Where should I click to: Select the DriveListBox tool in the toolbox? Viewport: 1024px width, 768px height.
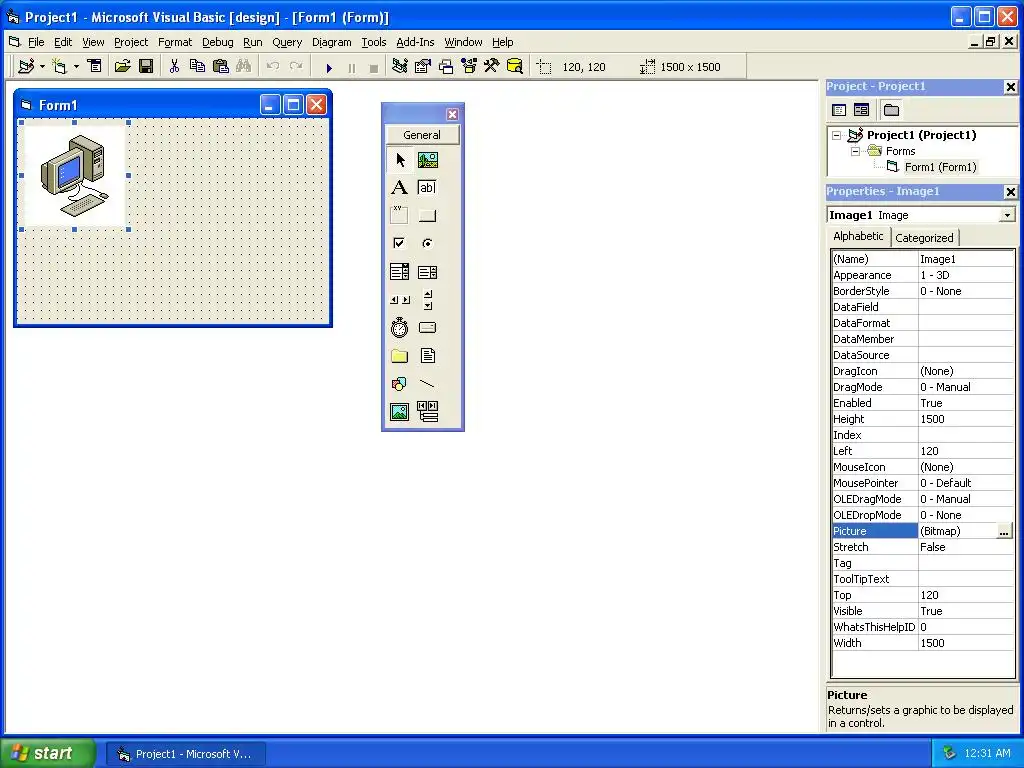tap(428, 328)
